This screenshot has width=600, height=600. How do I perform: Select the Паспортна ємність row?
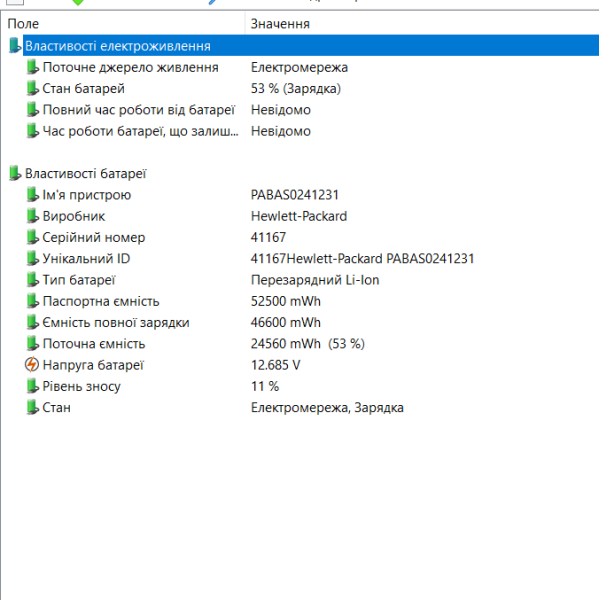click(x=300, y=301)
